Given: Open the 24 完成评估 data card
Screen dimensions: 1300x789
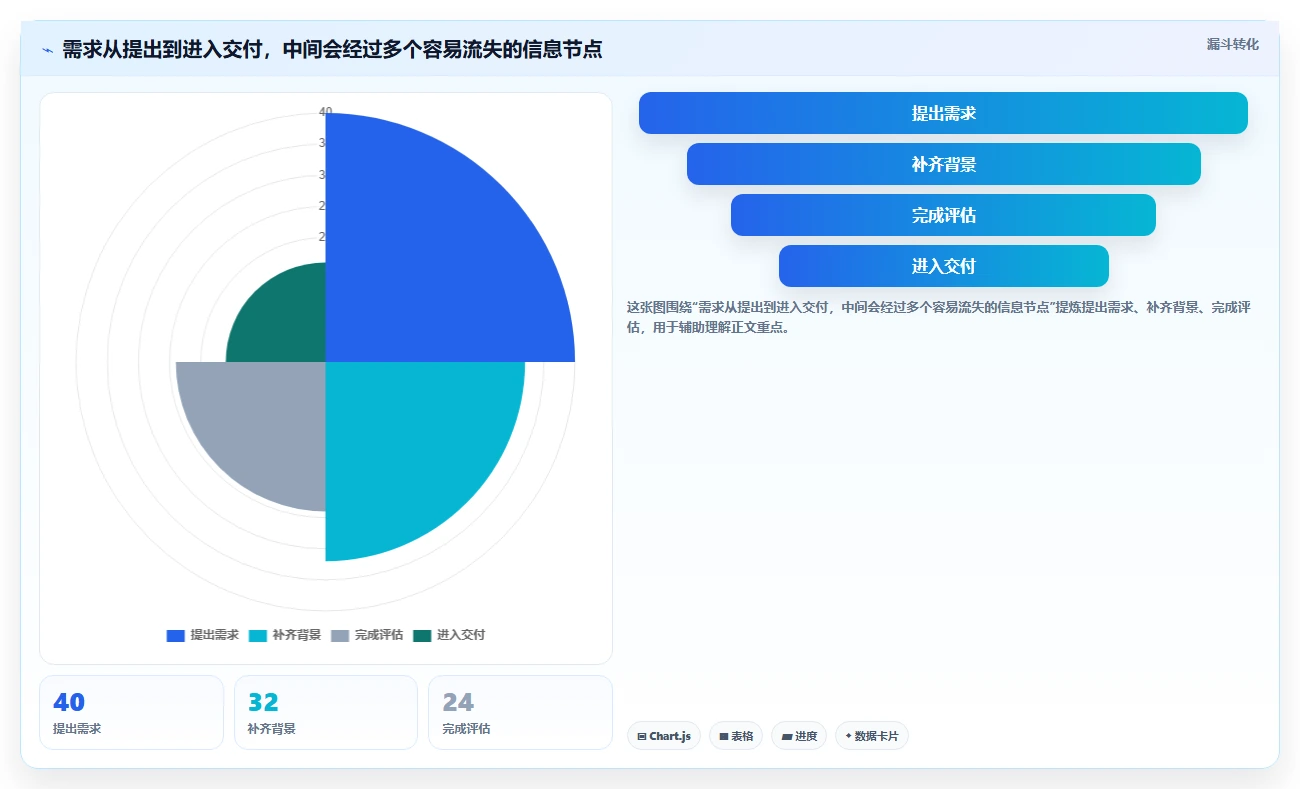Looking at the screenshot, I should [520, 712].
